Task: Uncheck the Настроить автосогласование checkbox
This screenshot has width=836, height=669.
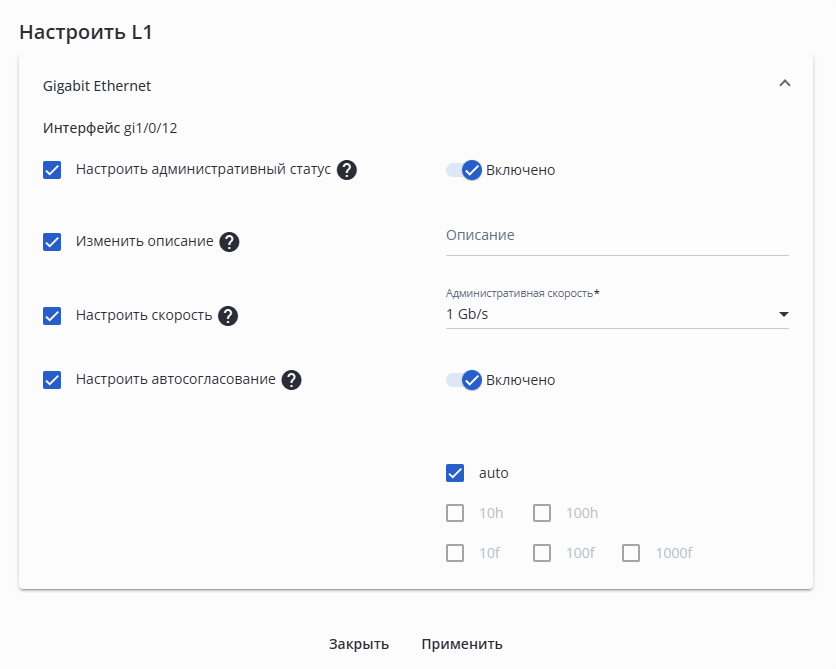Action: coord(53,380)
